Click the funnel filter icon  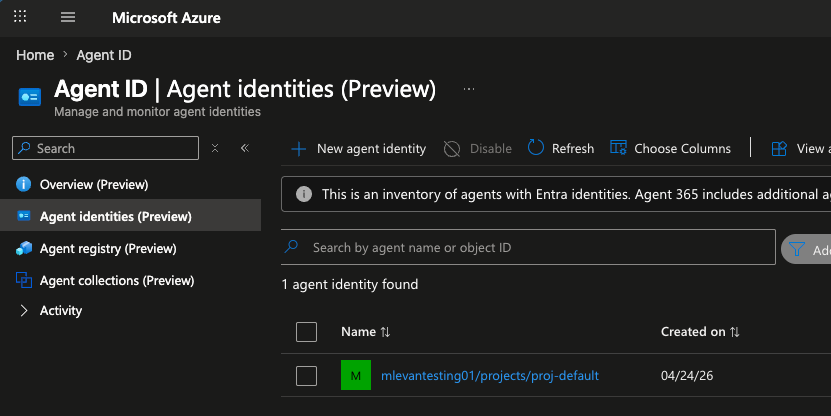coord(797,249)
